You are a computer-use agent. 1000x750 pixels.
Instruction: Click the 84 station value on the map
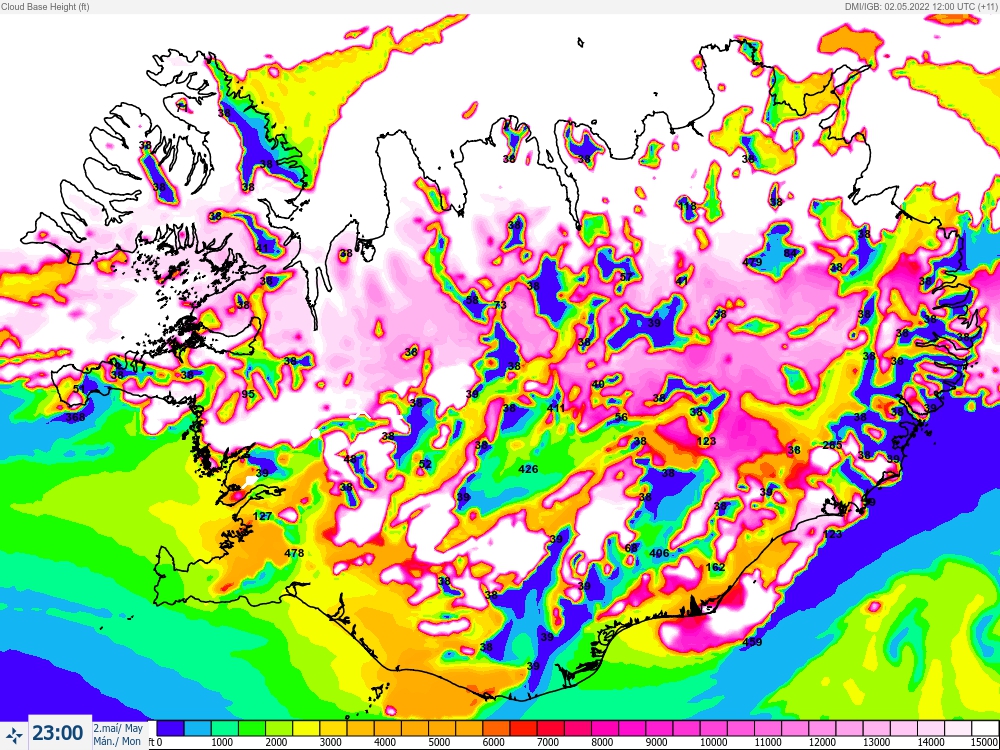790,253
